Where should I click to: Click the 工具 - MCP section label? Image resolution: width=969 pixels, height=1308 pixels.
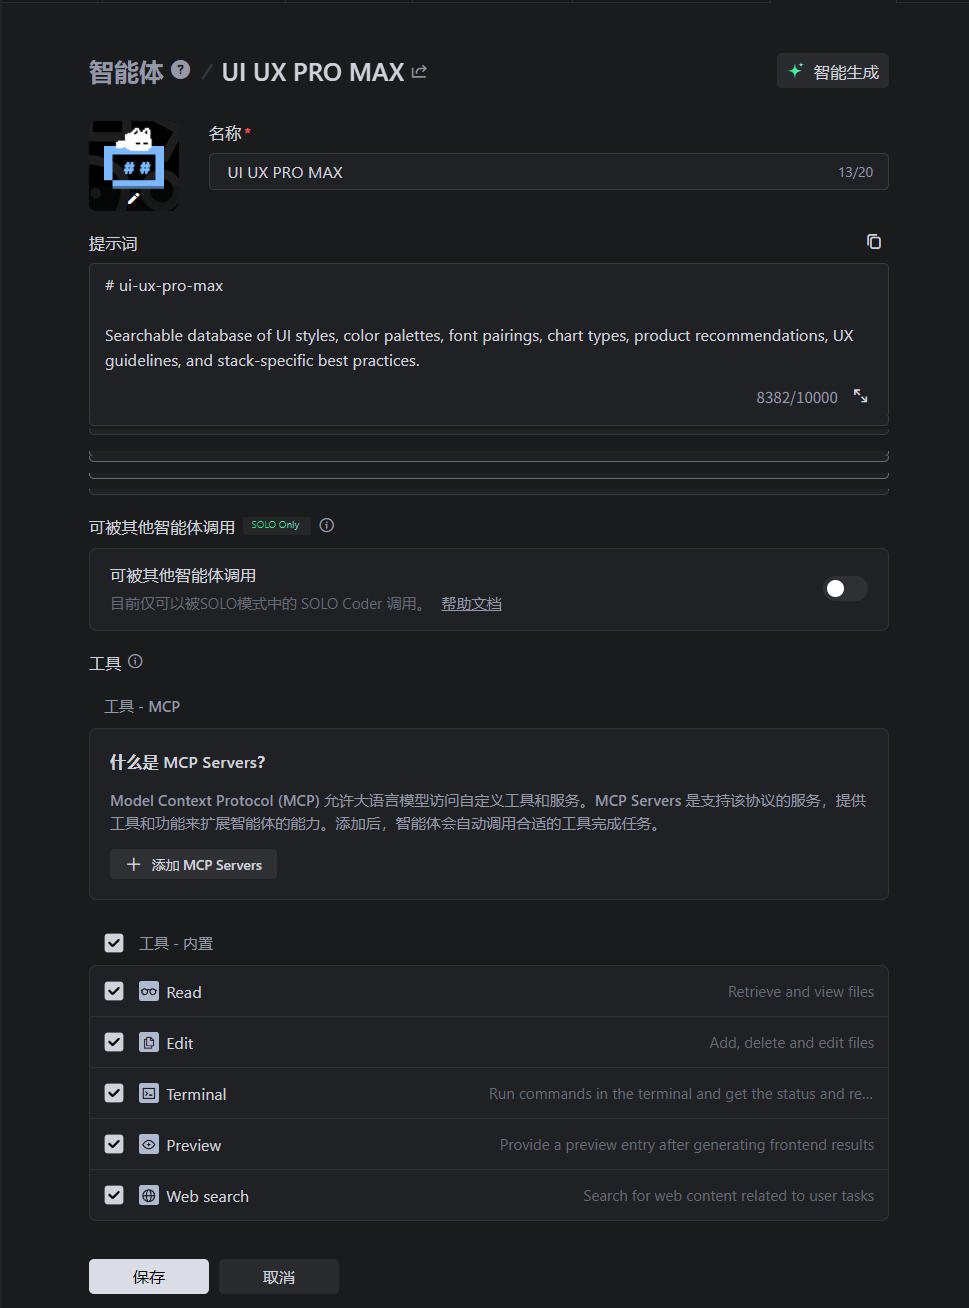pos(142,706)
